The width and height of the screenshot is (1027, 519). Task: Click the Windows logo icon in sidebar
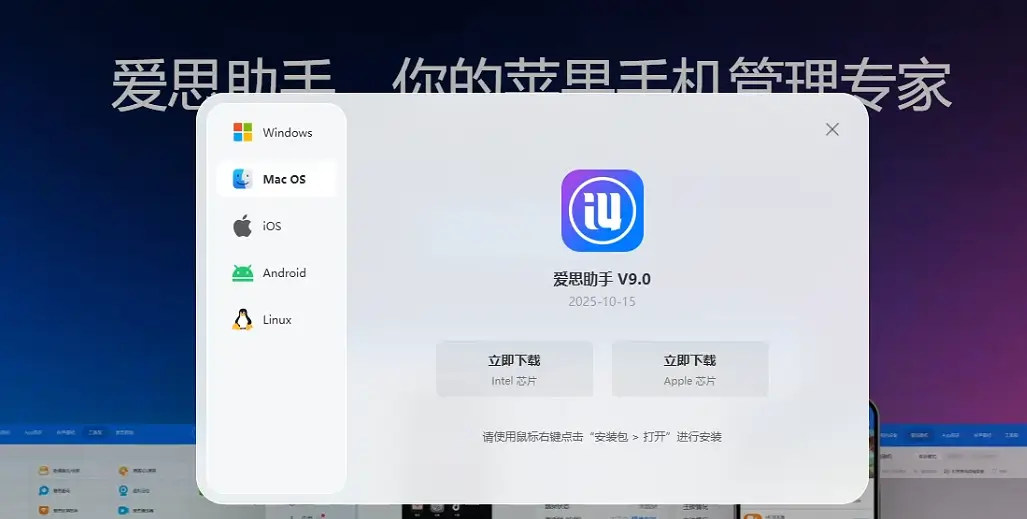(242, 133)
